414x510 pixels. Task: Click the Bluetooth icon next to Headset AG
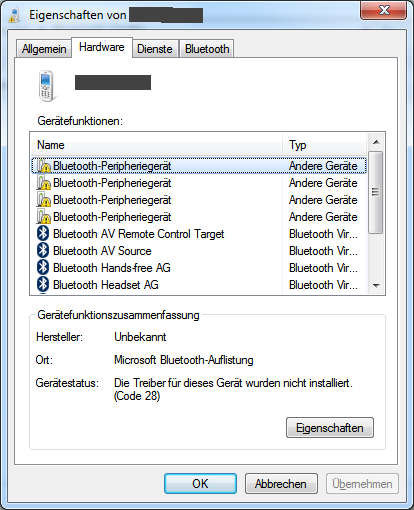point(43,285)
